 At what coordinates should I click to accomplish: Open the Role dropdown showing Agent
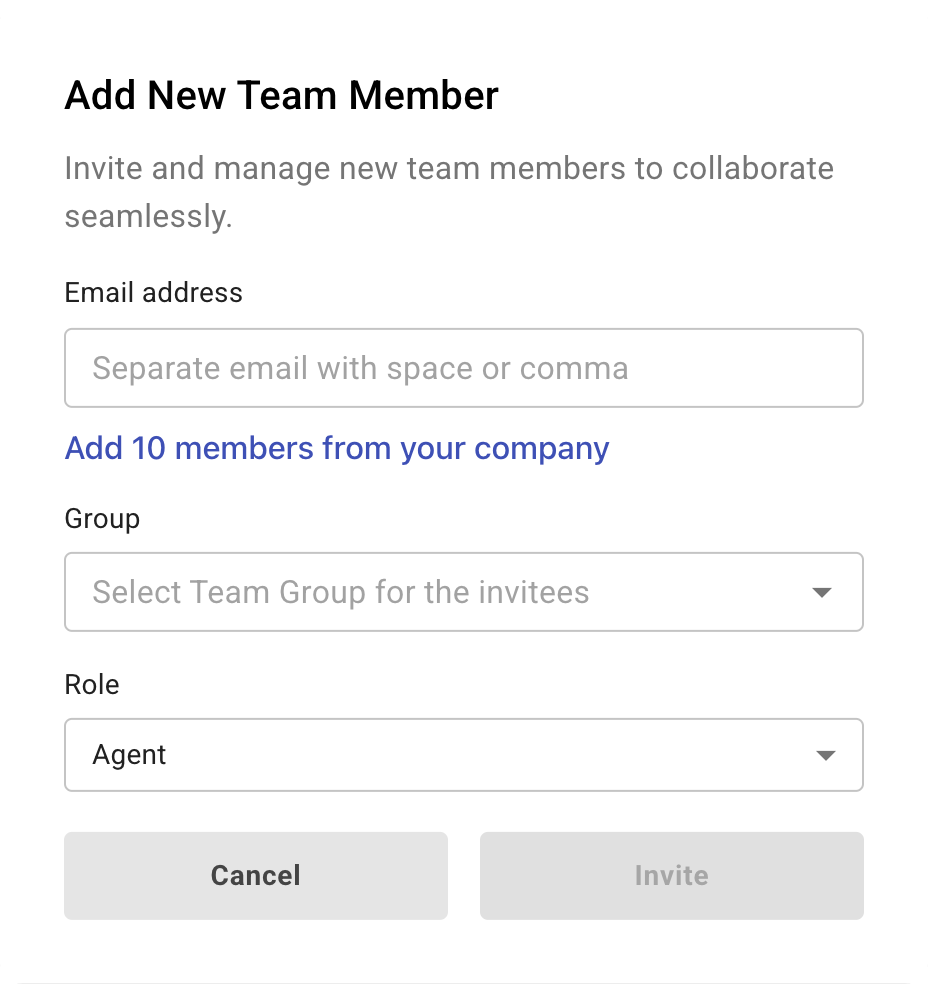click(463, 755)
